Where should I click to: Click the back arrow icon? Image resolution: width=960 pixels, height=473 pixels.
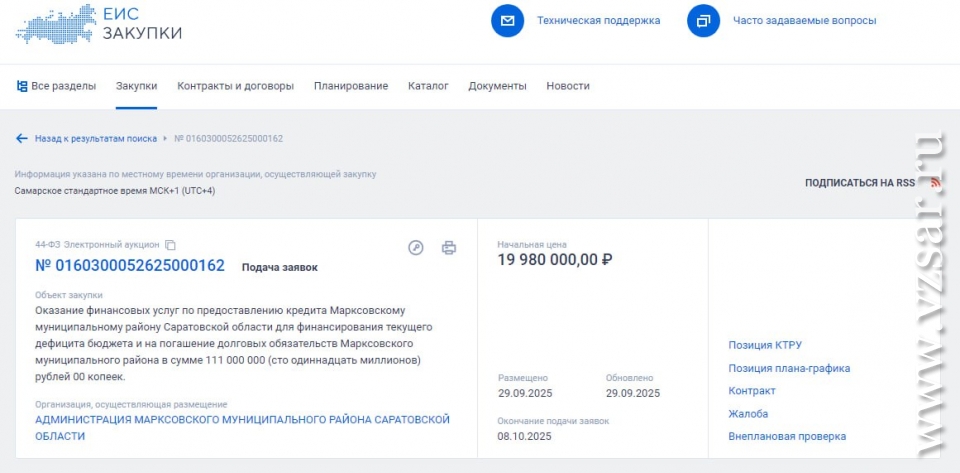coord(21,138)
